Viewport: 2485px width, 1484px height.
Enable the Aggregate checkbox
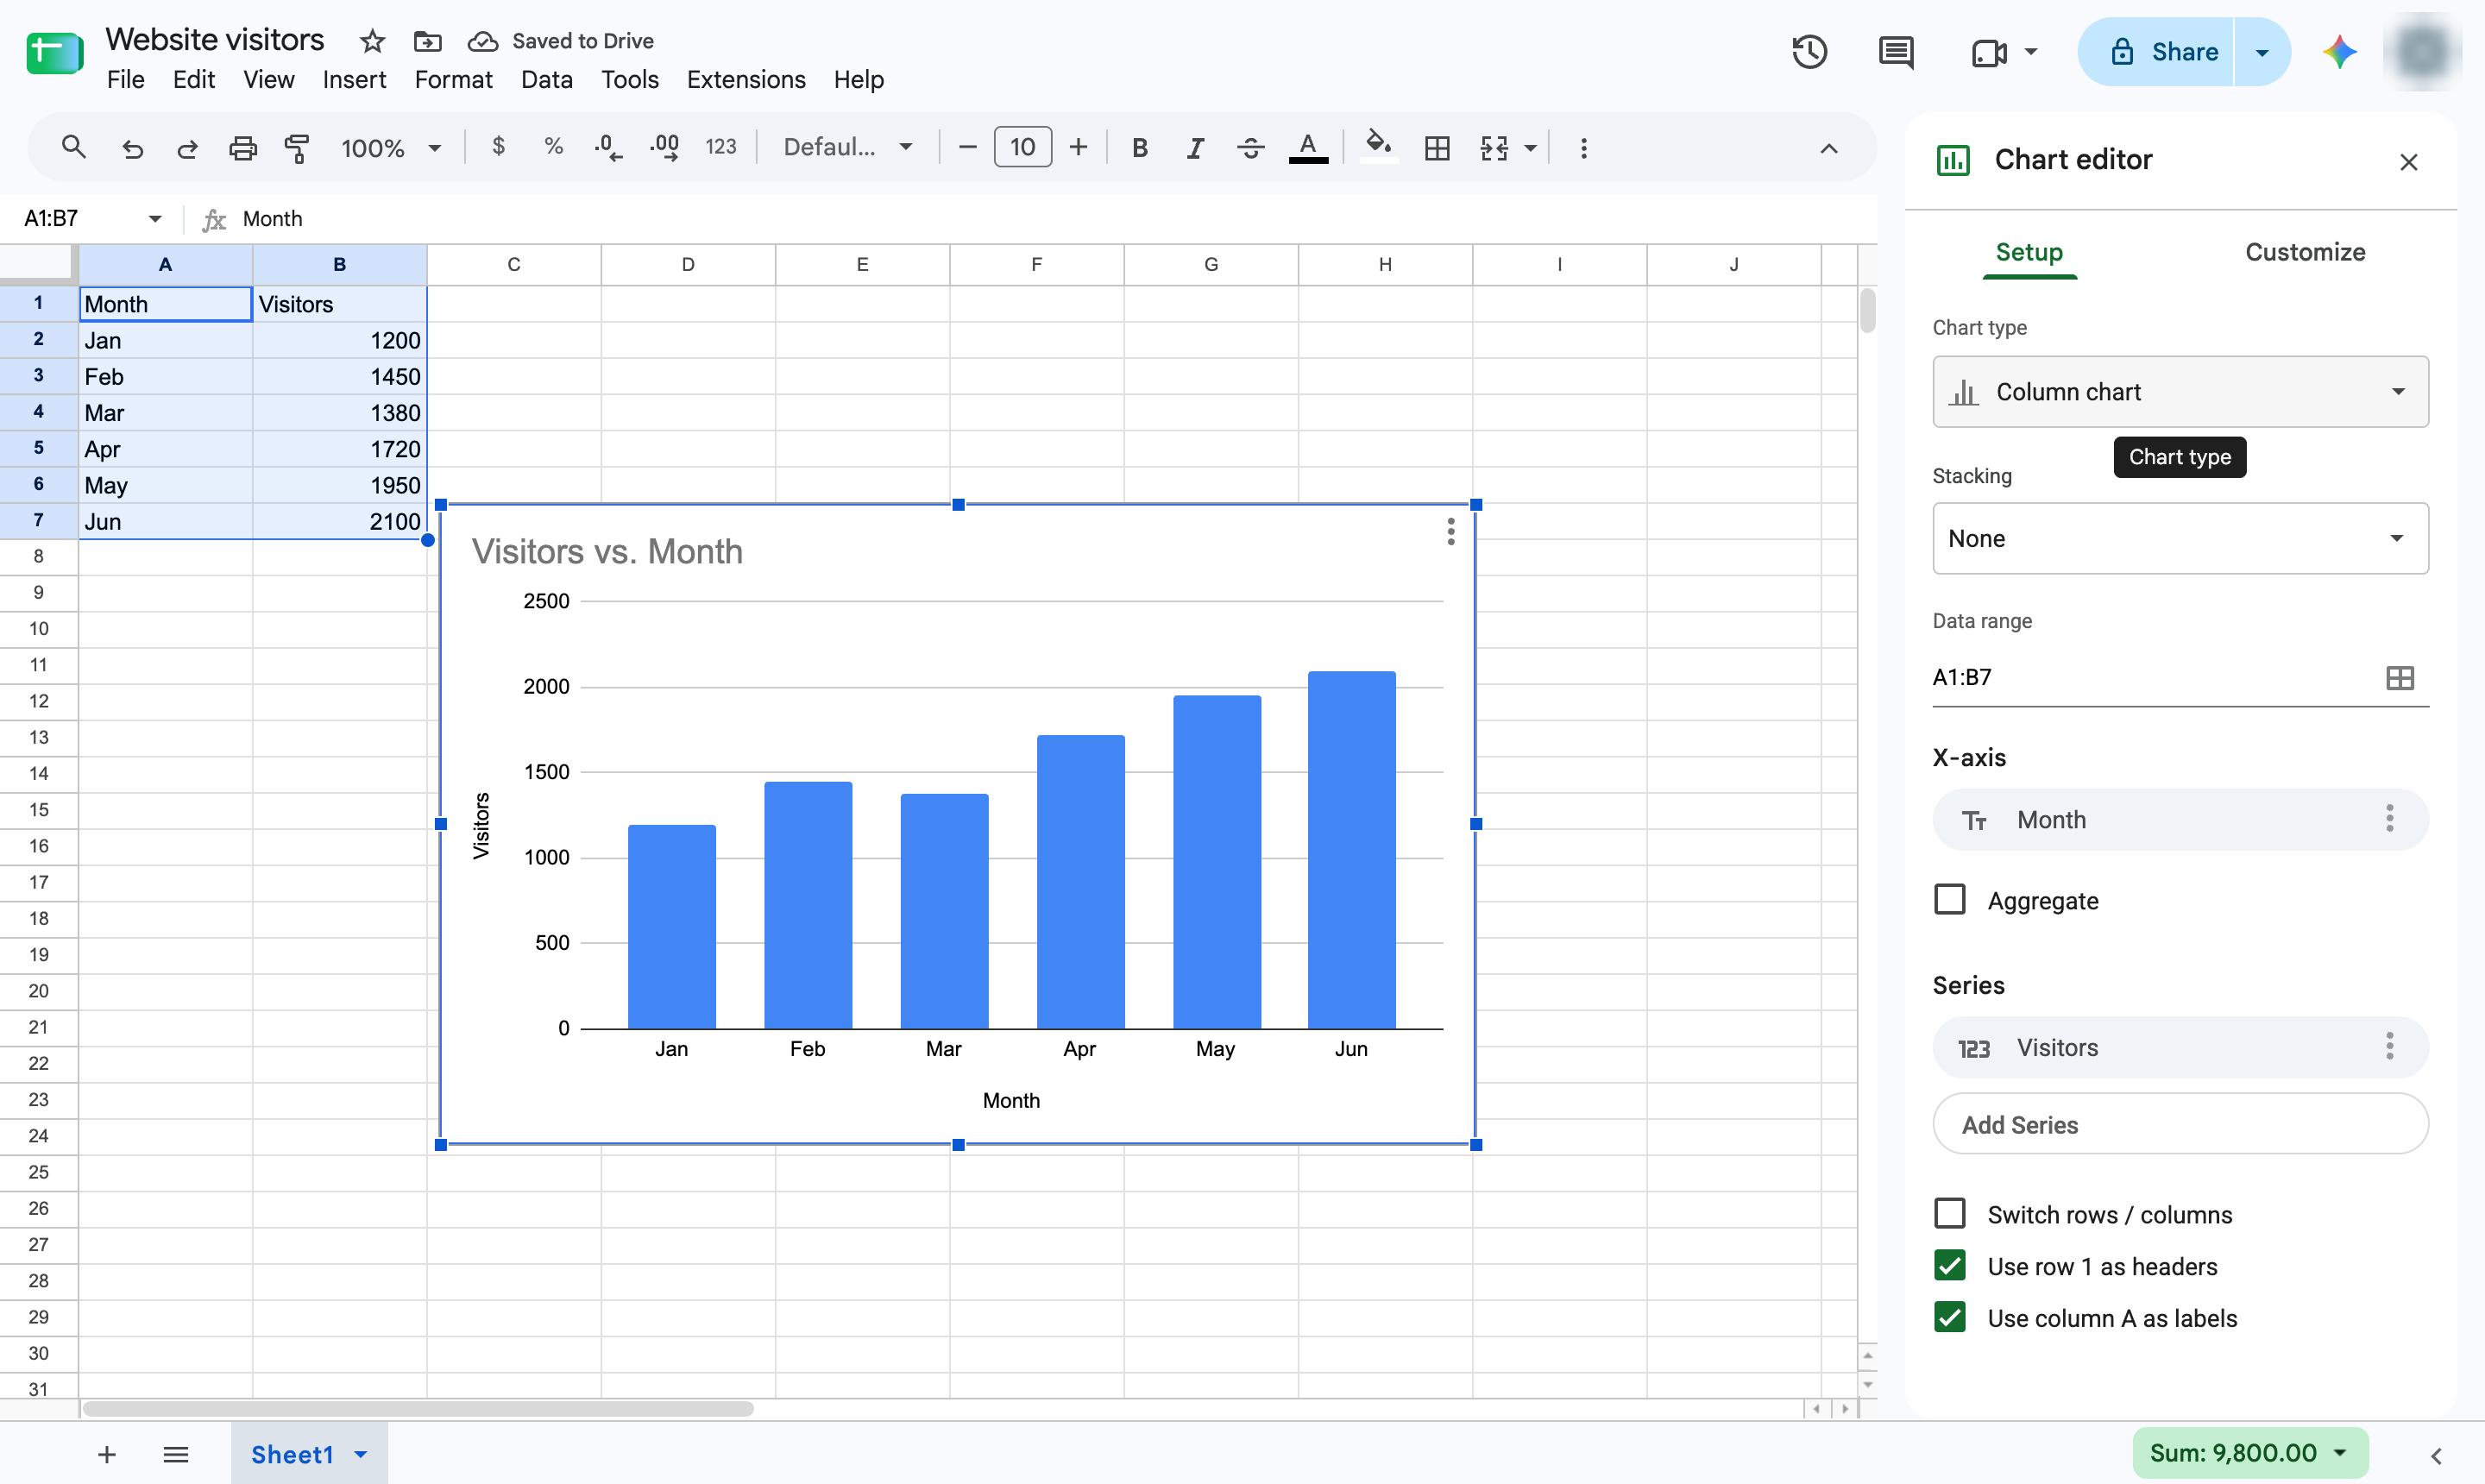pos(1950,900)
